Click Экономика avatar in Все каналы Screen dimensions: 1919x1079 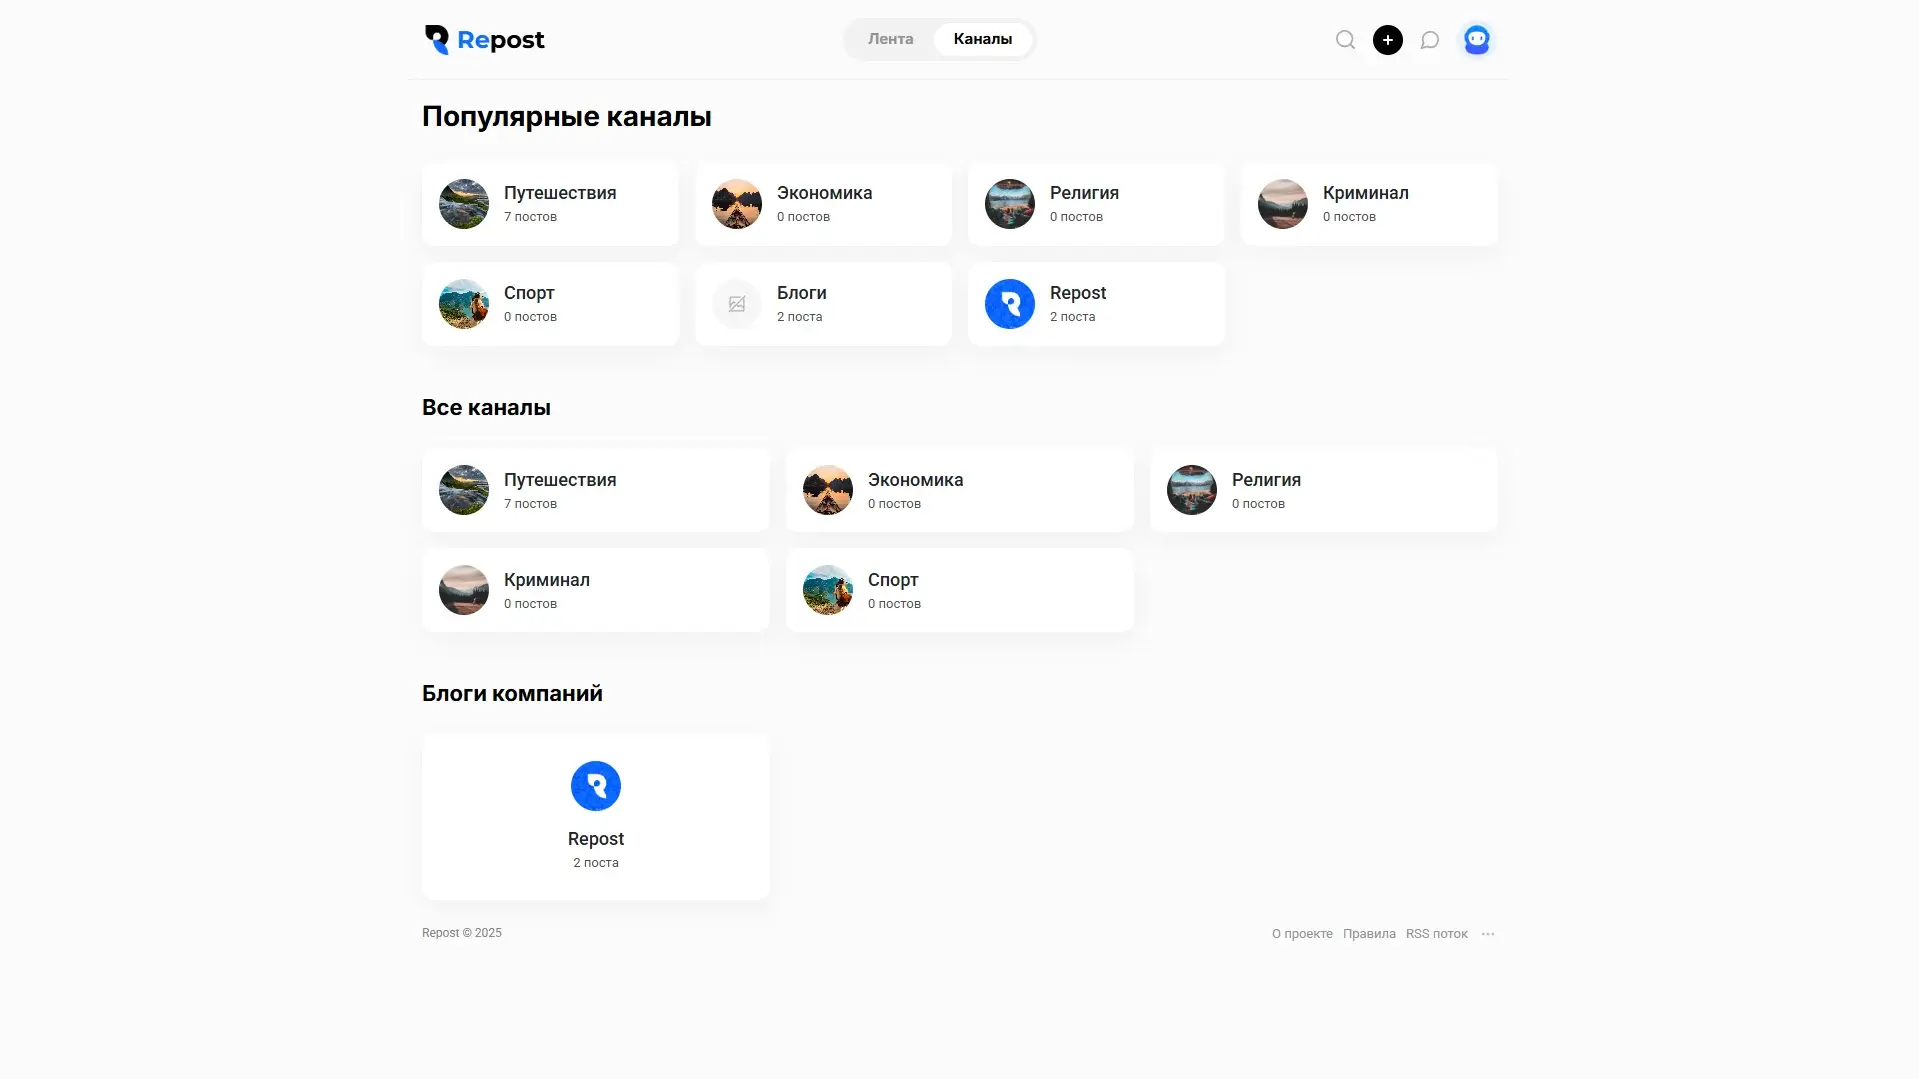[x=827, y=490]
